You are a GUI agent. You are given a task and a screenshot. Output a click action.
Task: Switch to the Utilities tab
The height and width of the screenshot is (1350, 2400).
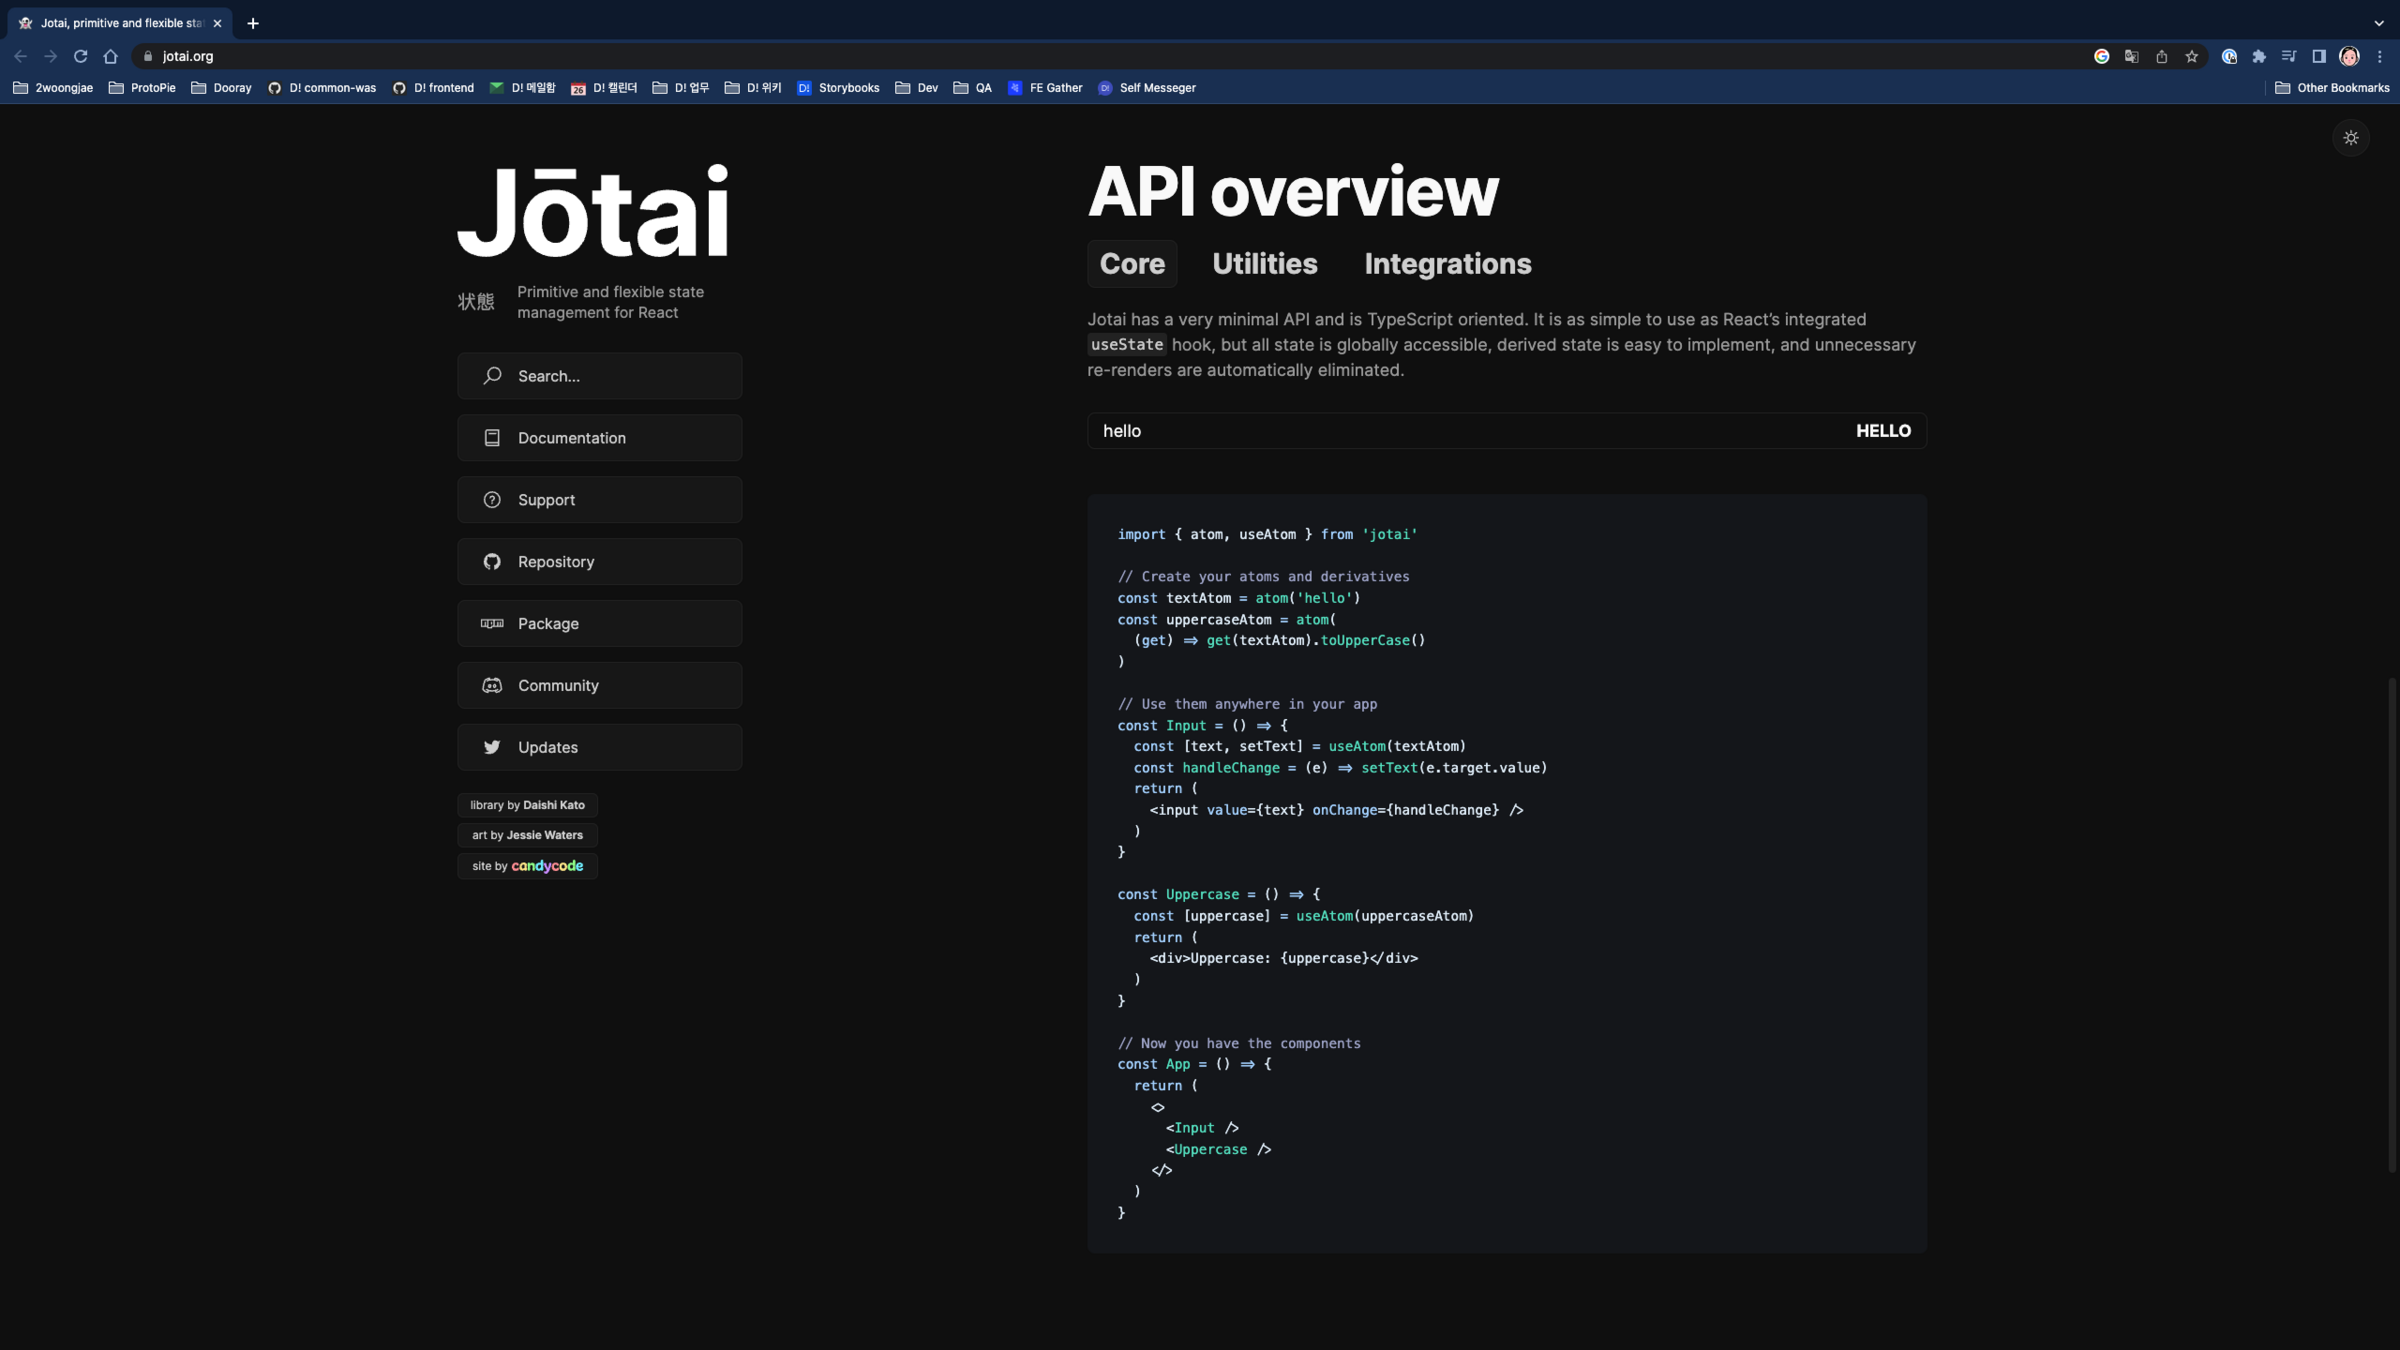[1264, 264]
